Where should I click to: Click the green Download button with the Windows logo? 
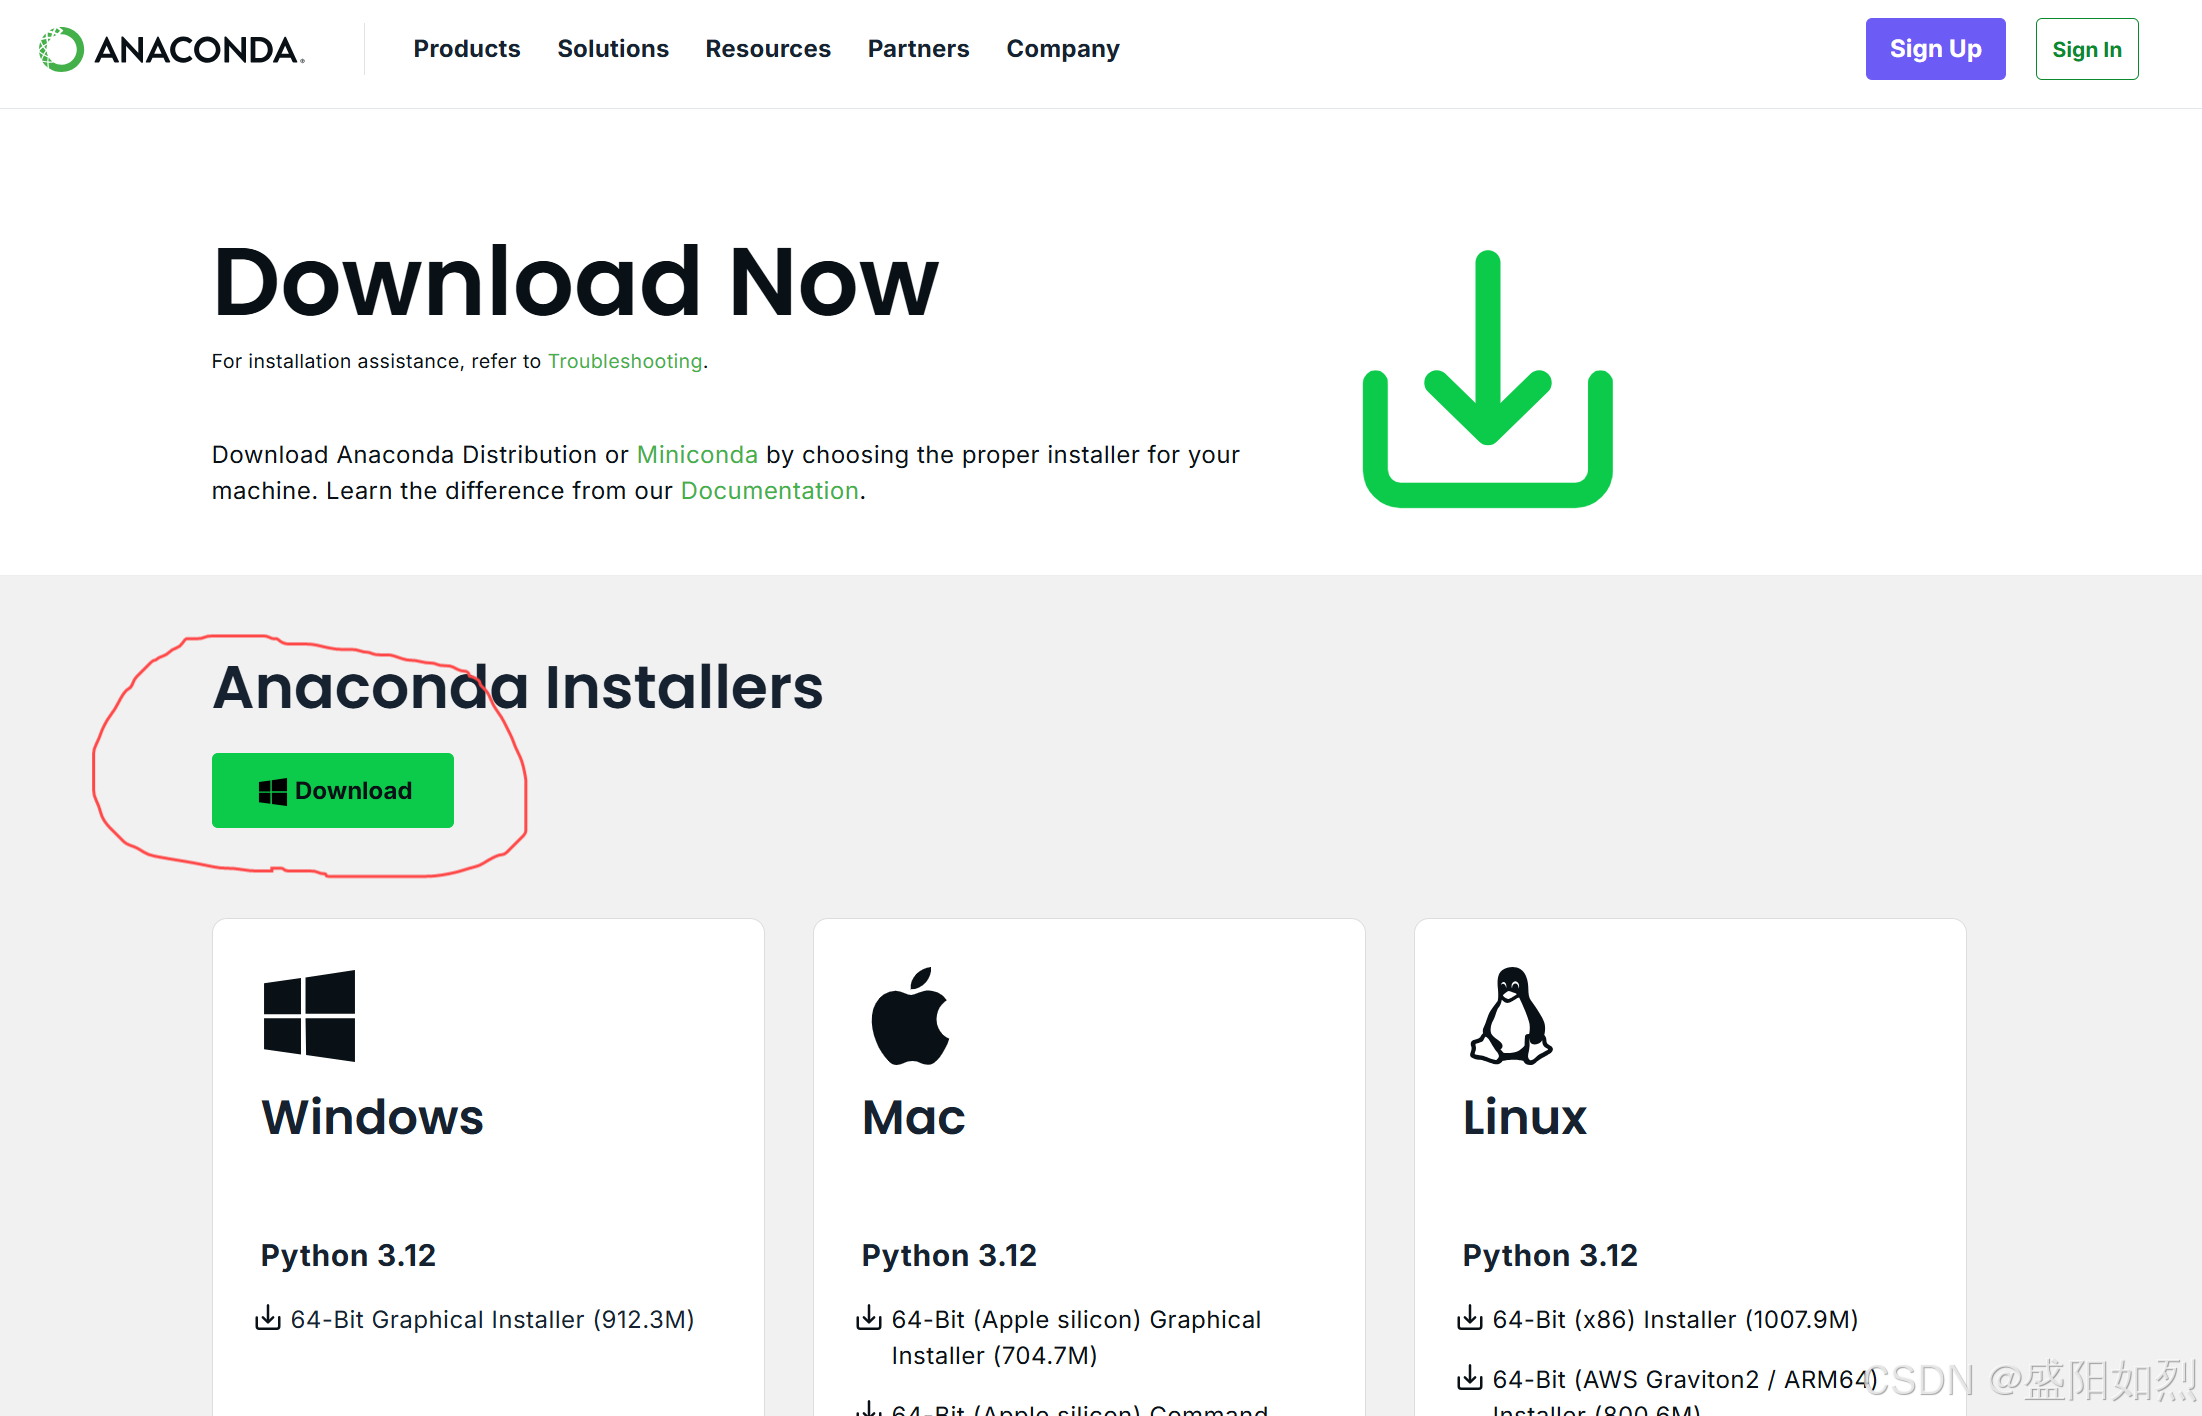[333, 790]
